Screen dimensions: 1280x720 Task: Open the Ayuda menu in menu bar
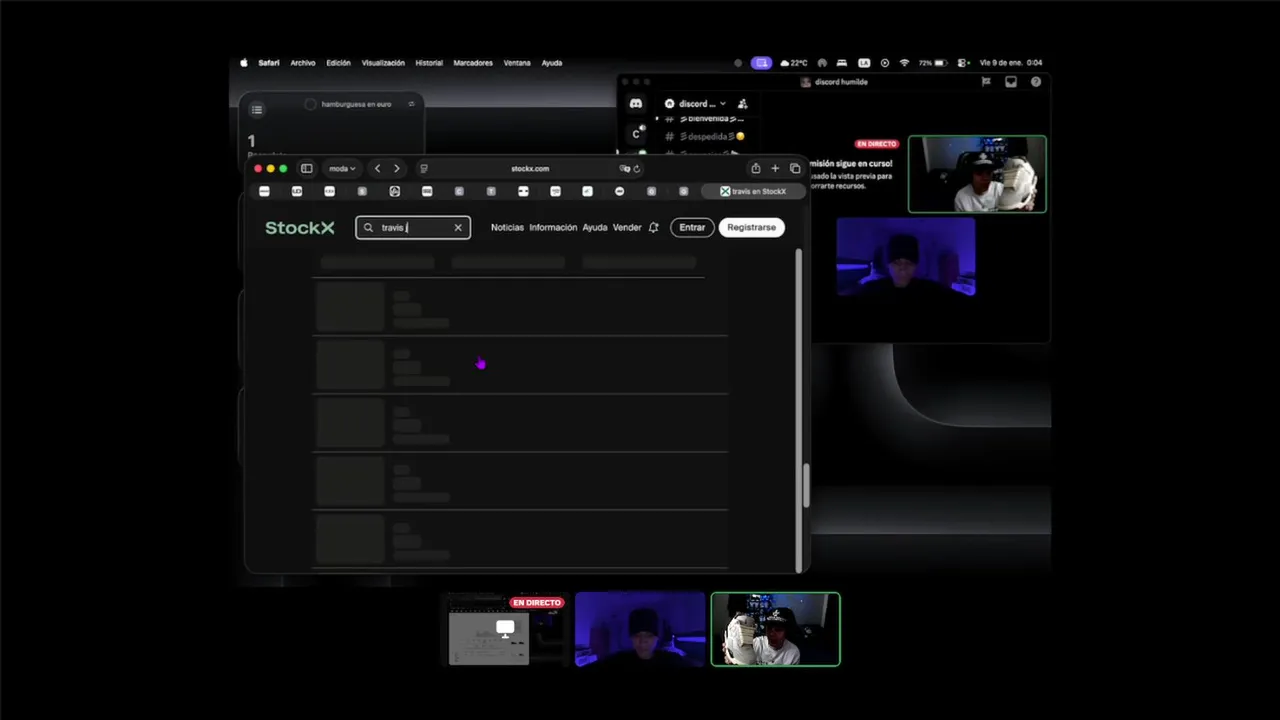[552, 63]
